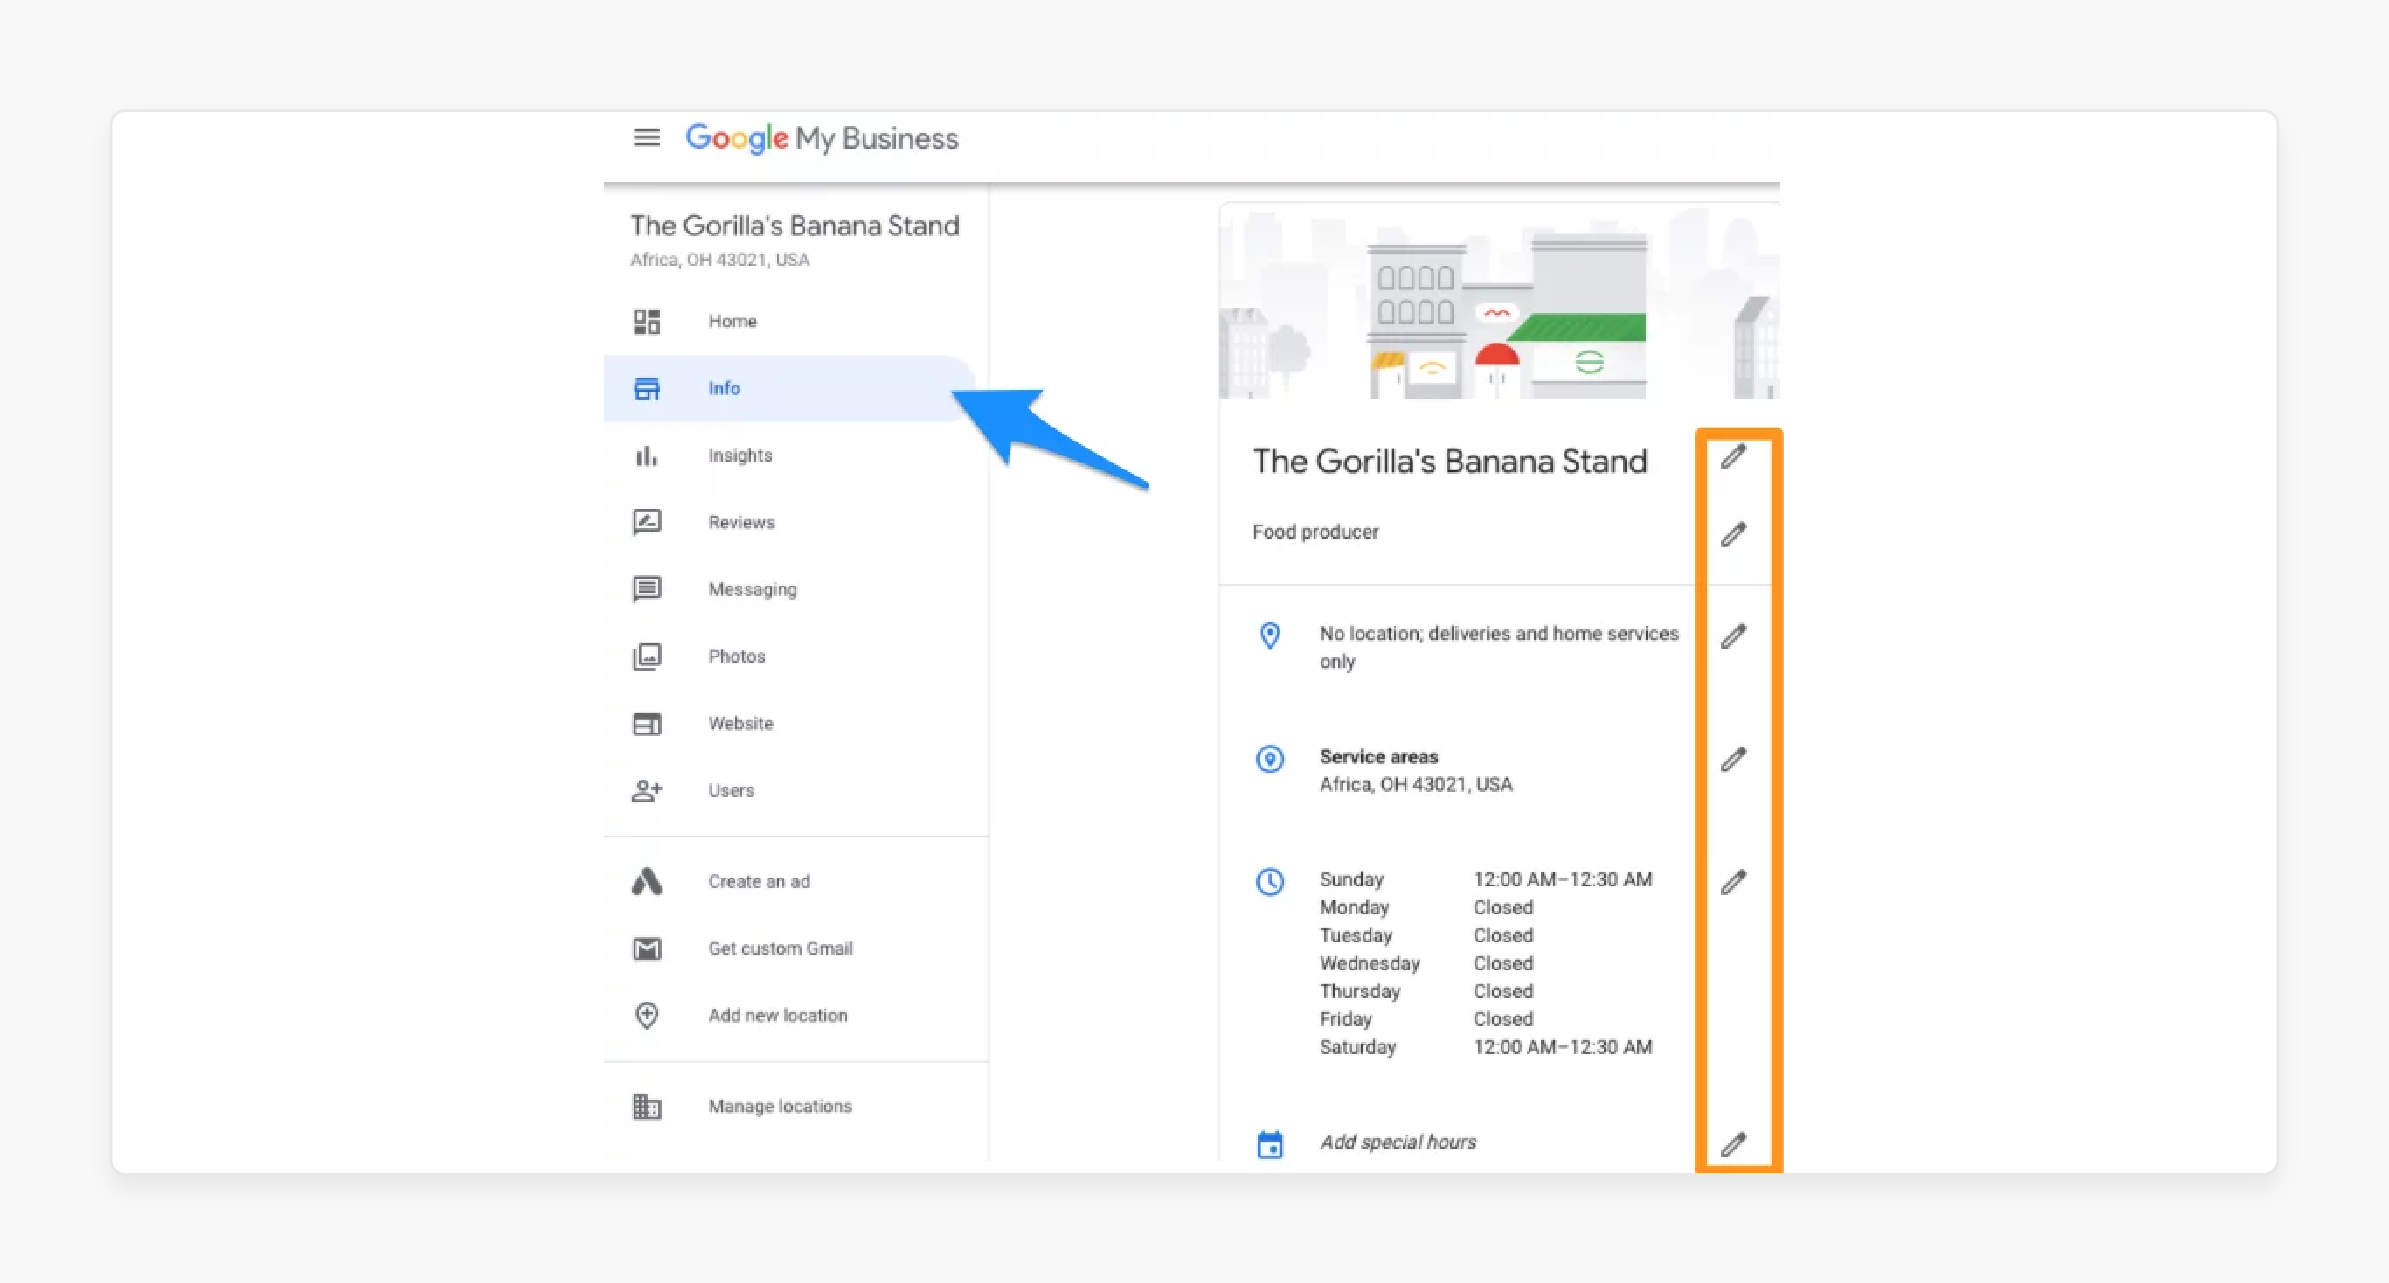Click the Wednesday Closed row
This screenshot has height=1283, width=2389.
coord(1426,963)
